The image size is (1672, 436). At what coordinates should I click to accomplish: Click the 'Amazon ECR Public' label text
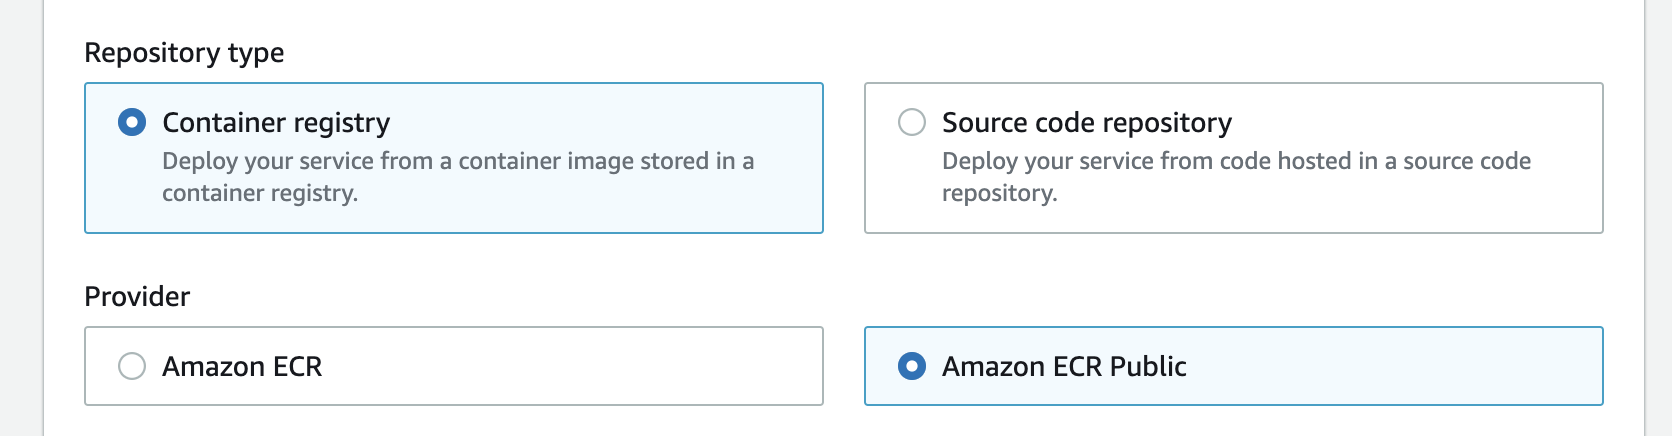coord(1063,366)
